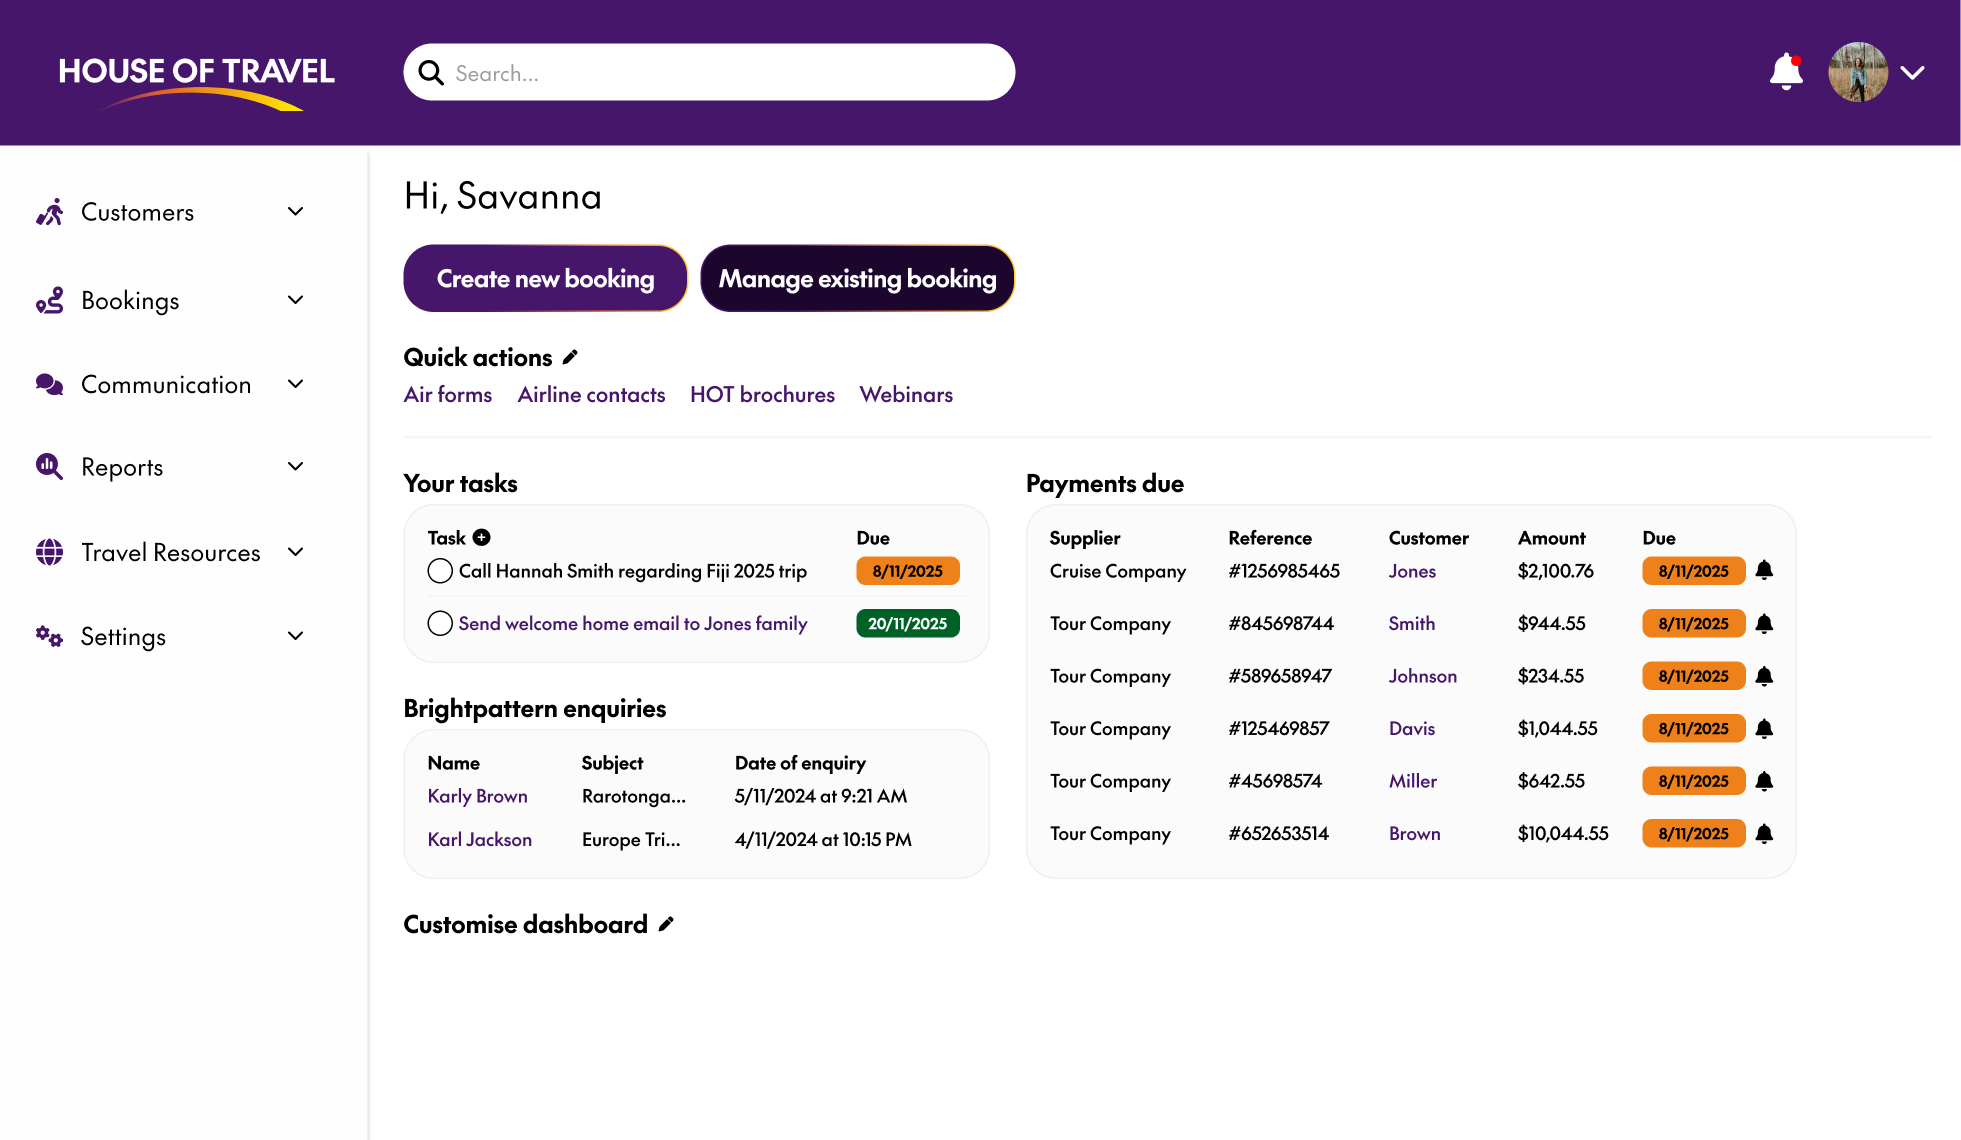Click the user profile avatar photo
1961x1140 pixels.
(1858, 72)
